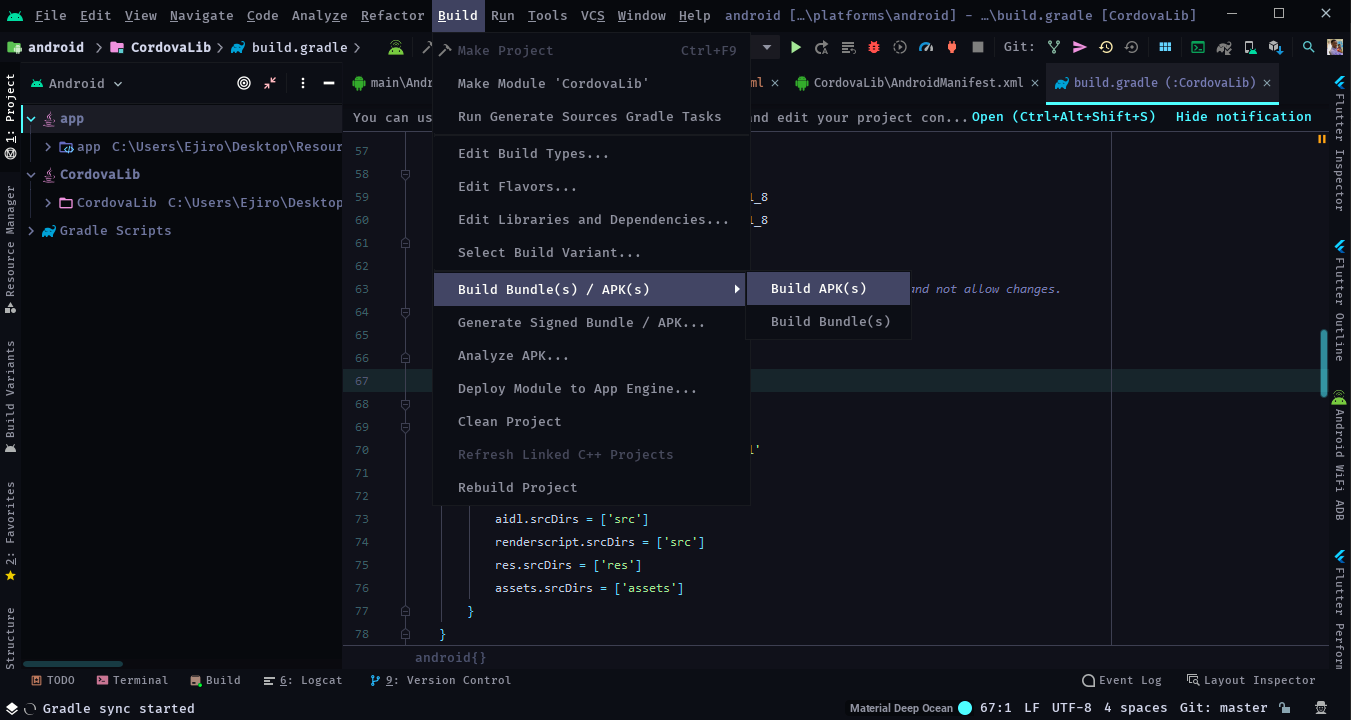Select Build Bundle(s) from the submenu
The image size is (1351, 720).
pos(828,322)
